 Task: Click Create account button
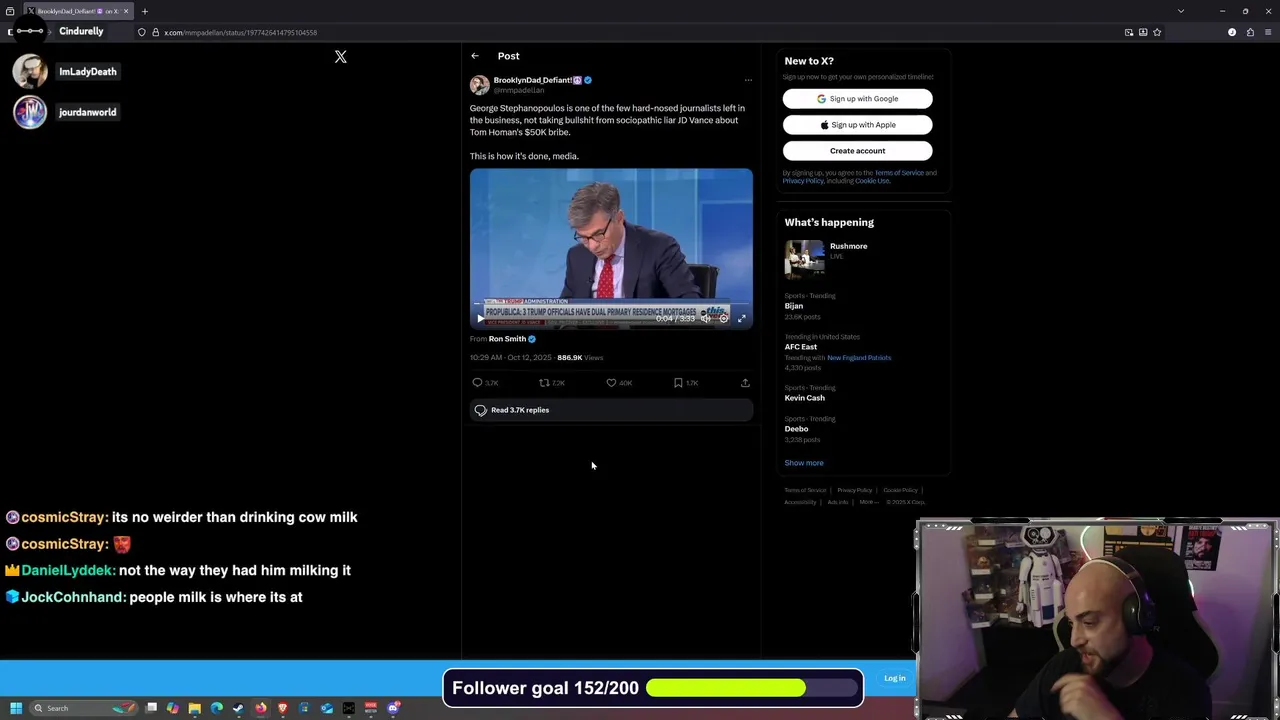pos(857,151)
